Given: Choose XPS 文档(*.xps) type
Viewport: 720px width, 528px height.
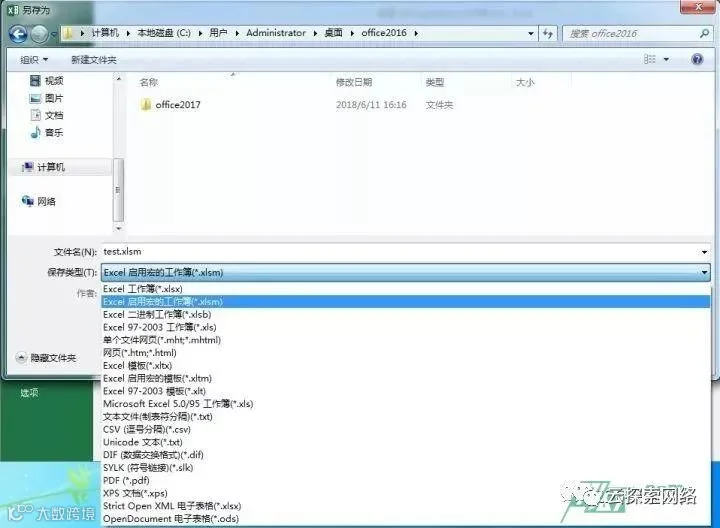Looking at the screenshot, I should point(405,493).
